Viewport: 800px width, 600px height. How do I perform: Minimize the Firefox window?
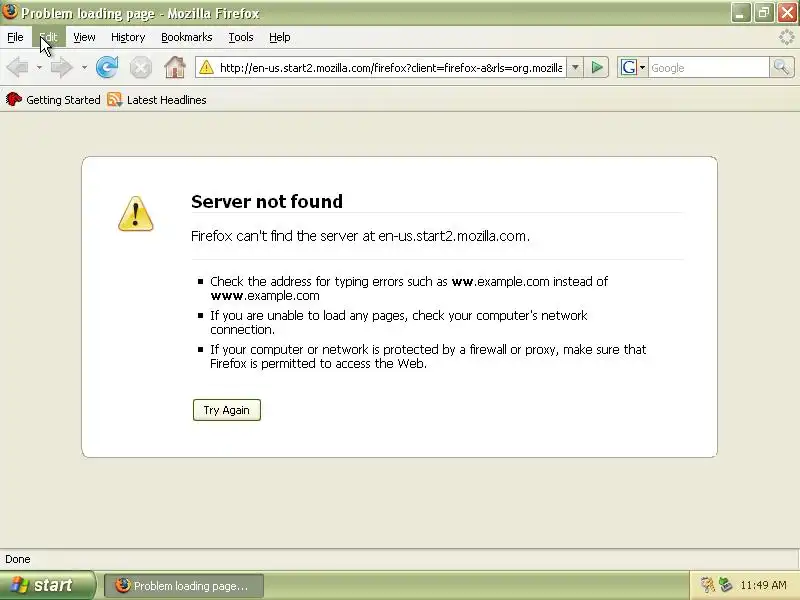coord(741,13)
